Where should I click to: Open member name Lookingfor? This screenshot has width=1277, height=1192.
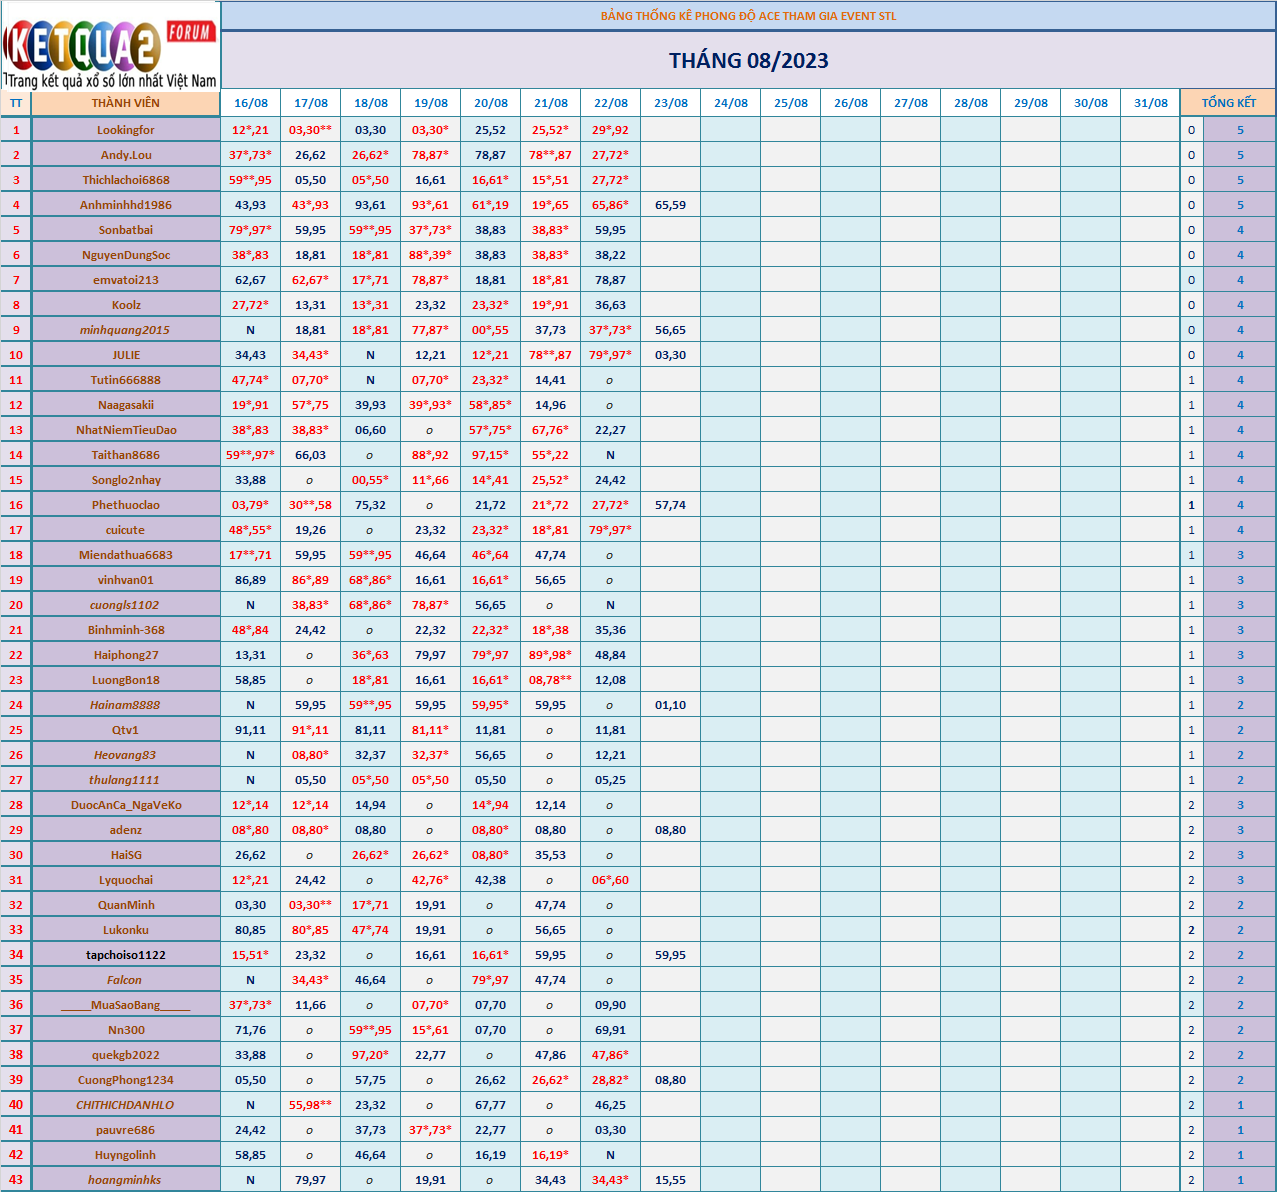pyautogui.click(x=126, y=130)
